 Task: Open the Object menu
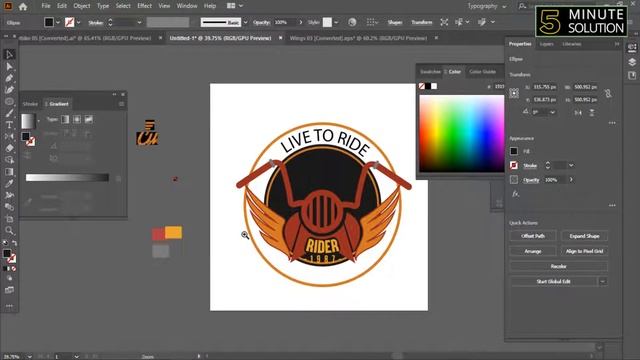pyautogui.click(x=82, y=6)
